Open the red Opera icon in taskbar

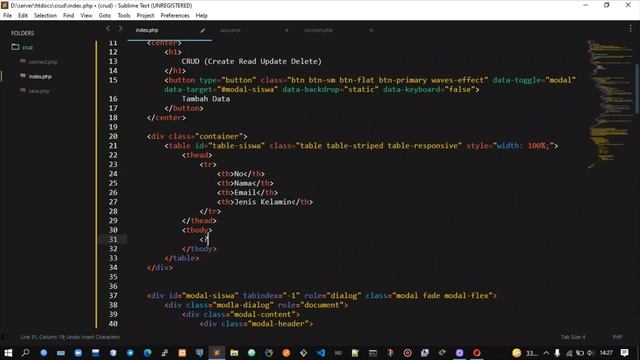477,353
